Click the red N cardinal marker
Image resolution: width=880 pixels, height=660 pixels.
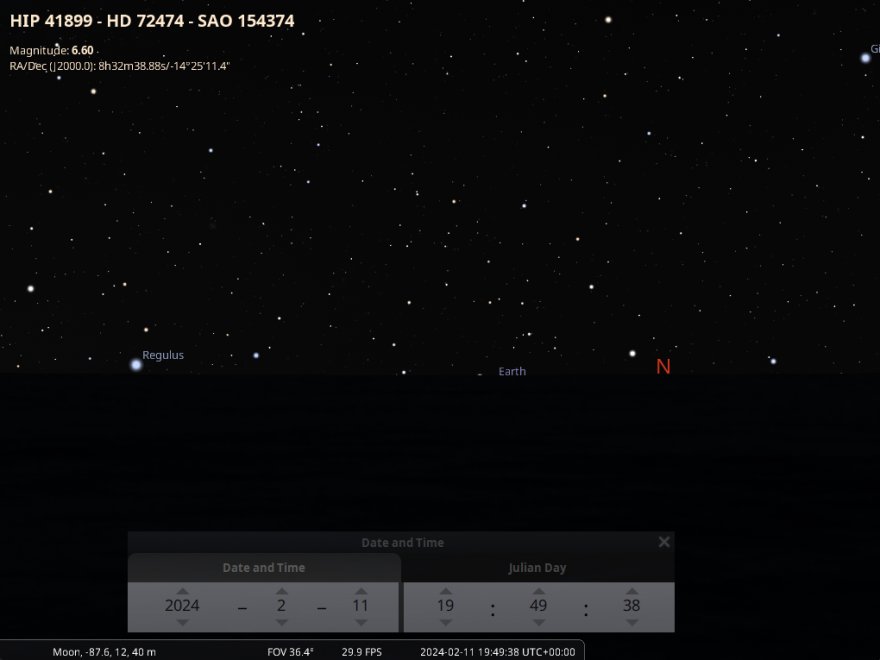(x=663, y=367)
